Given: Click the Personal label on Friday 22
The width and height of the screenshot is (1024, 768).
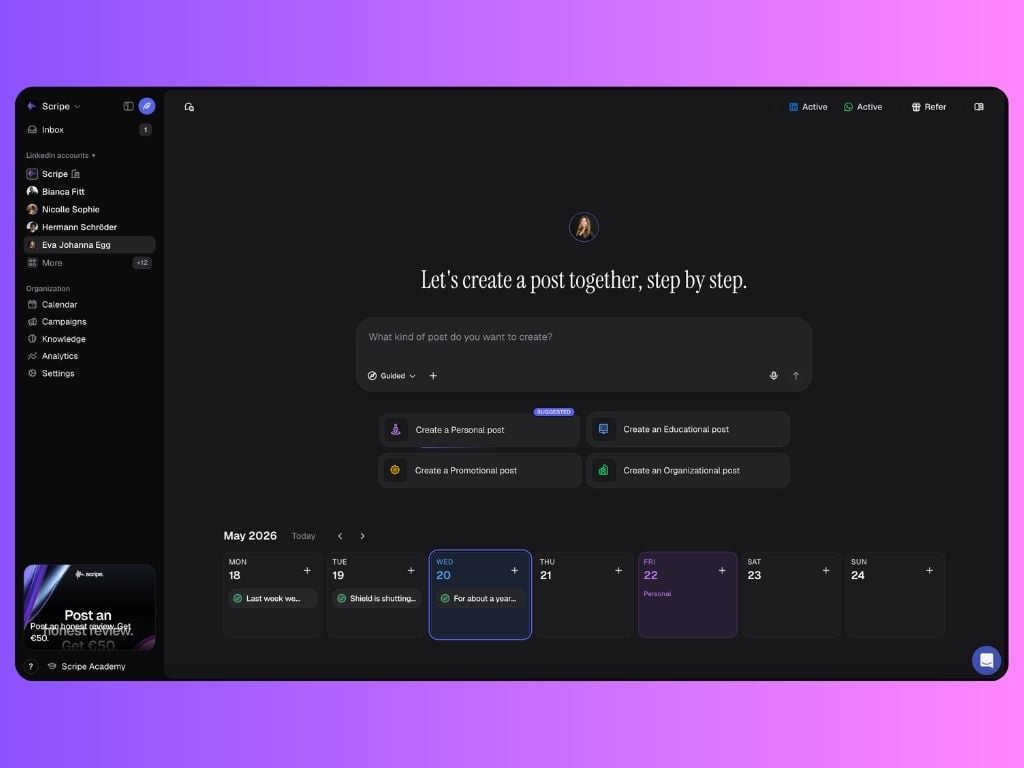Looking at the screenshot, I should [x=657, y=594].
